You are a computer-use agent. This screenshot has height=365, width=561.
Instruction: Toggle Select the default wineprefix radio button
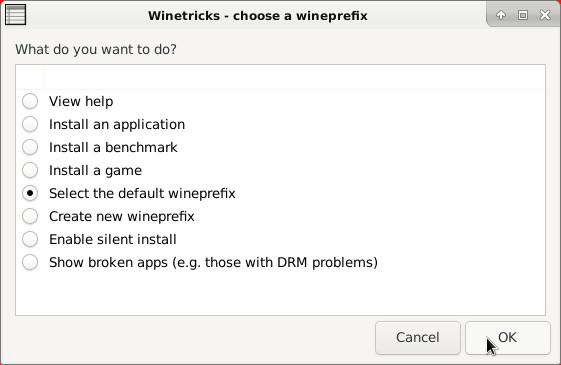30,193
